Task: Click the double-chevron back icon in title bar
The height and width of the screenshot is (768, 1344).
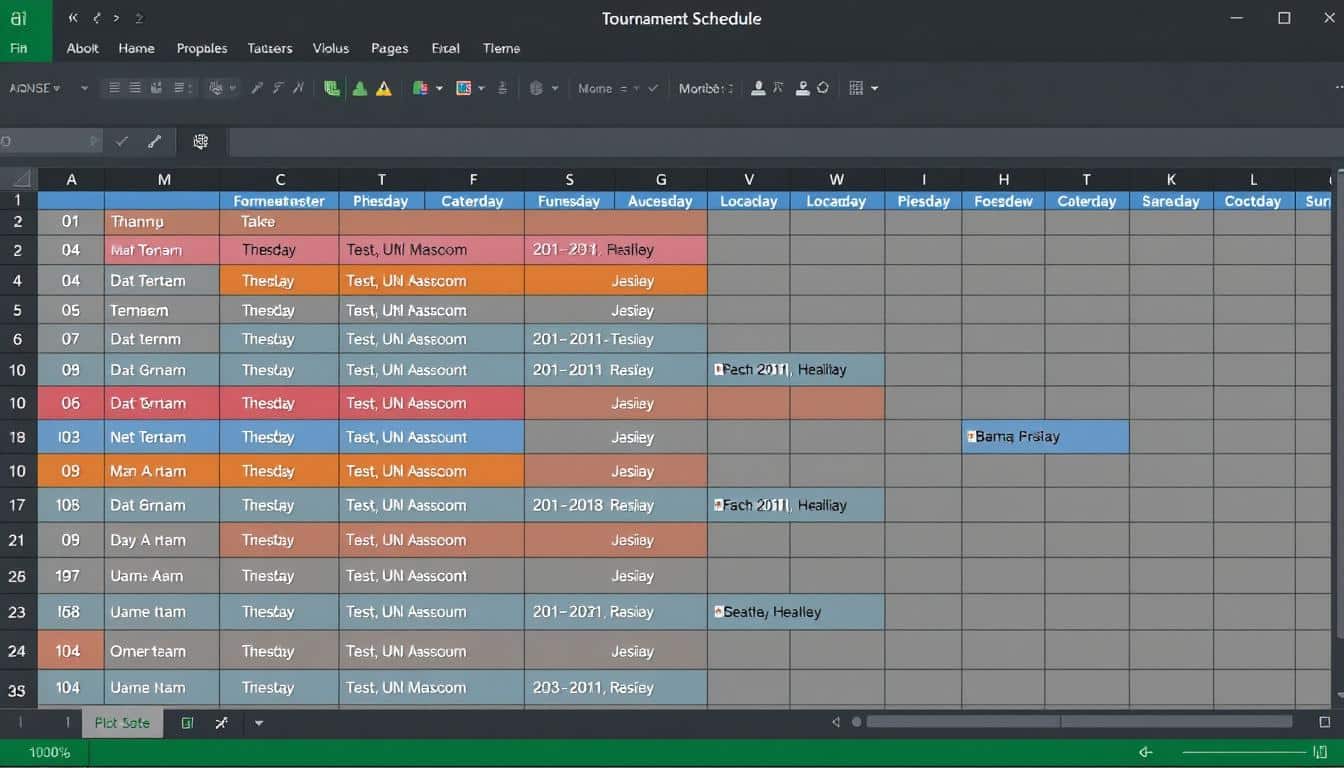Action: [x=73, y=18]
